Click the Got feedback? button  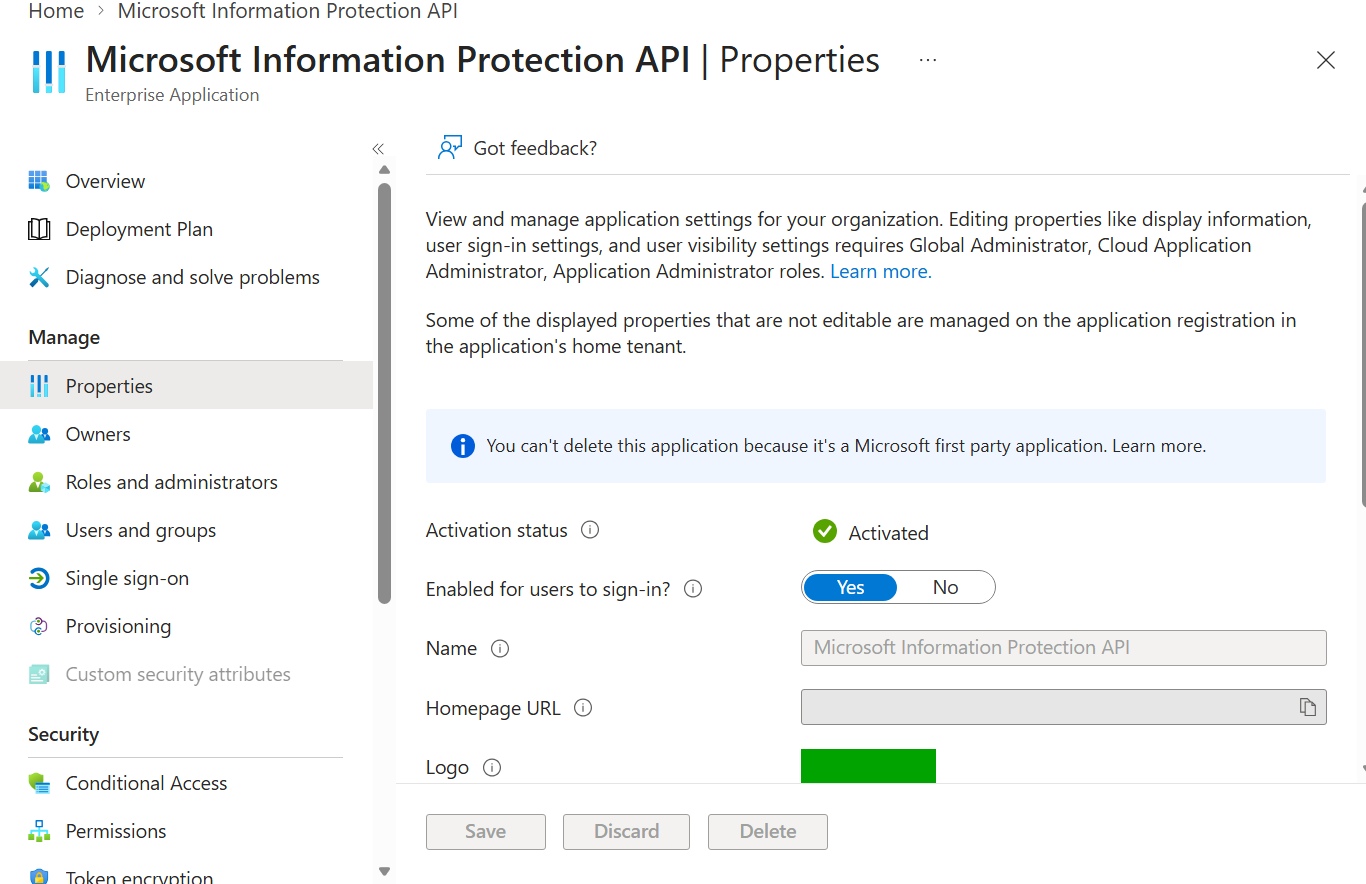click(517, 148)
